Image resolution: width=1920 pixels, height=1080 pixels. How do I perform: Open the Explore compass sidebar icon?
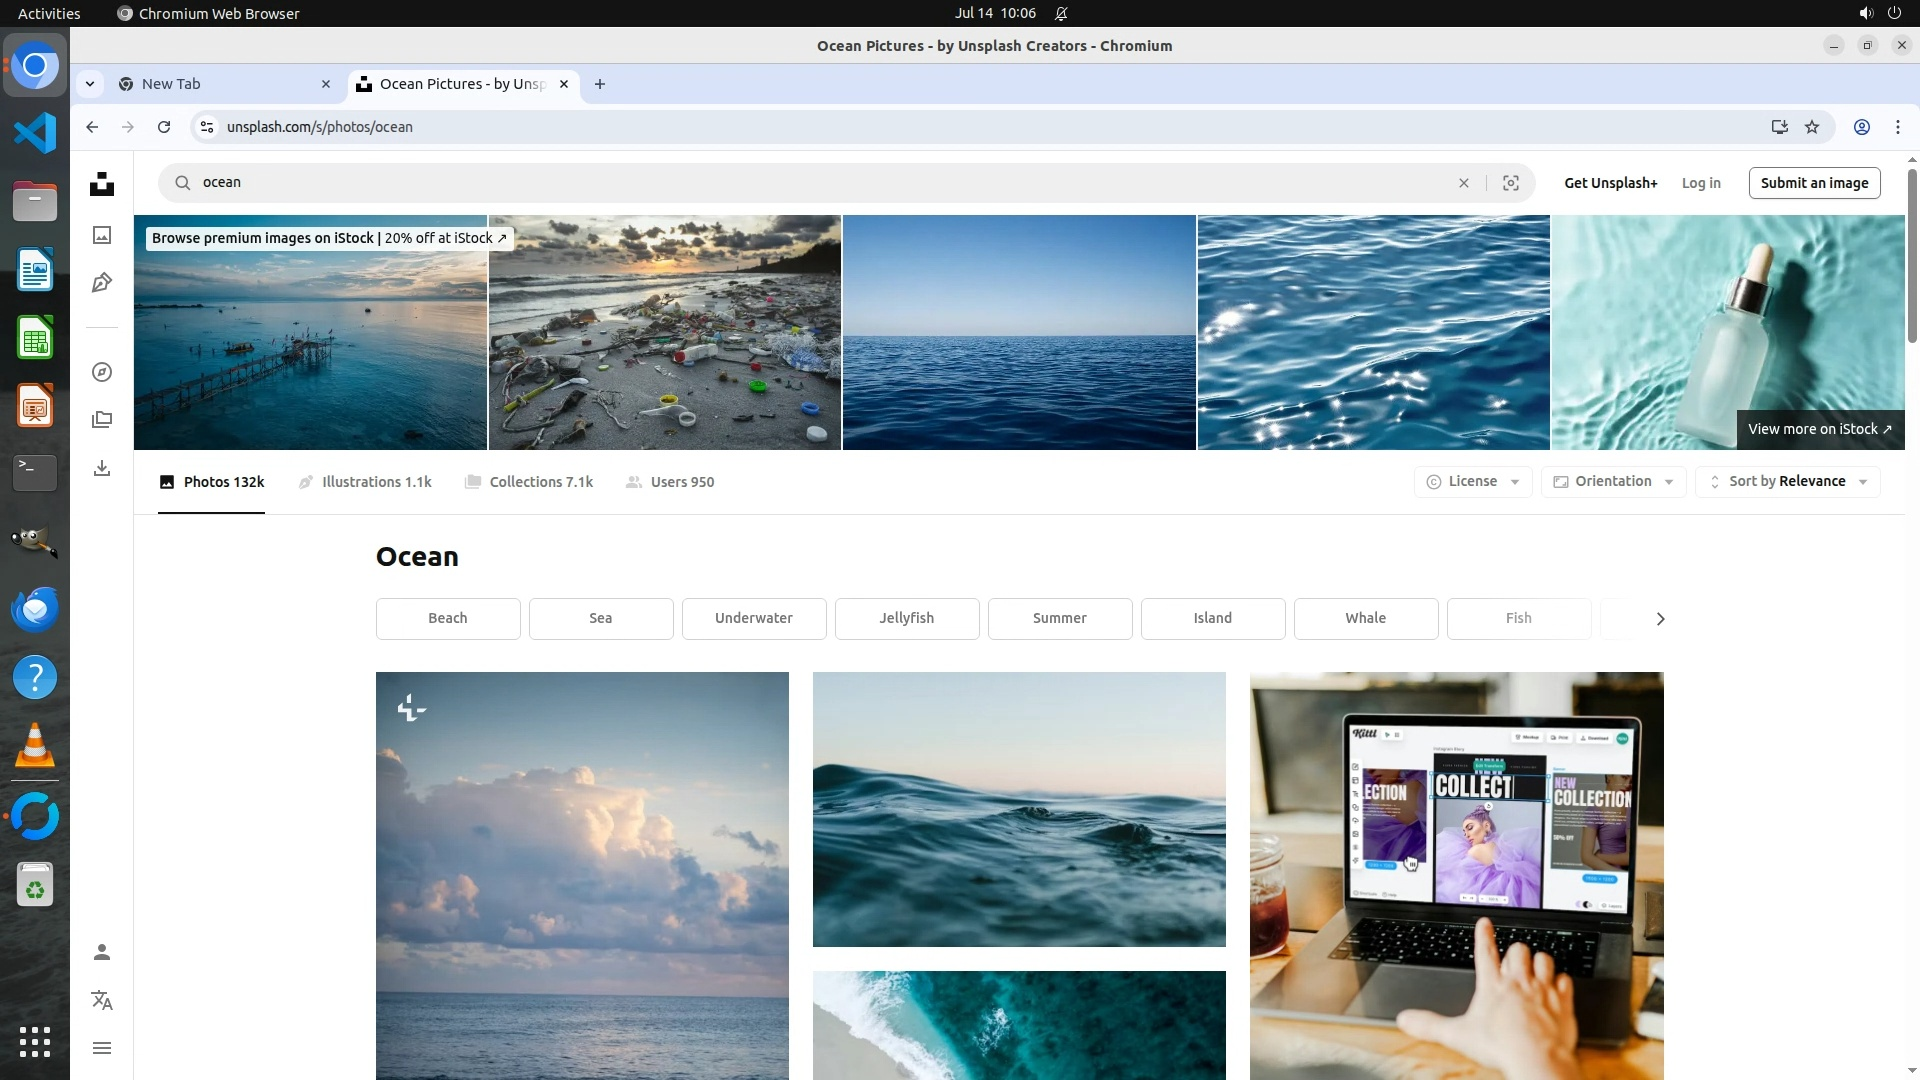coord(102,372)
